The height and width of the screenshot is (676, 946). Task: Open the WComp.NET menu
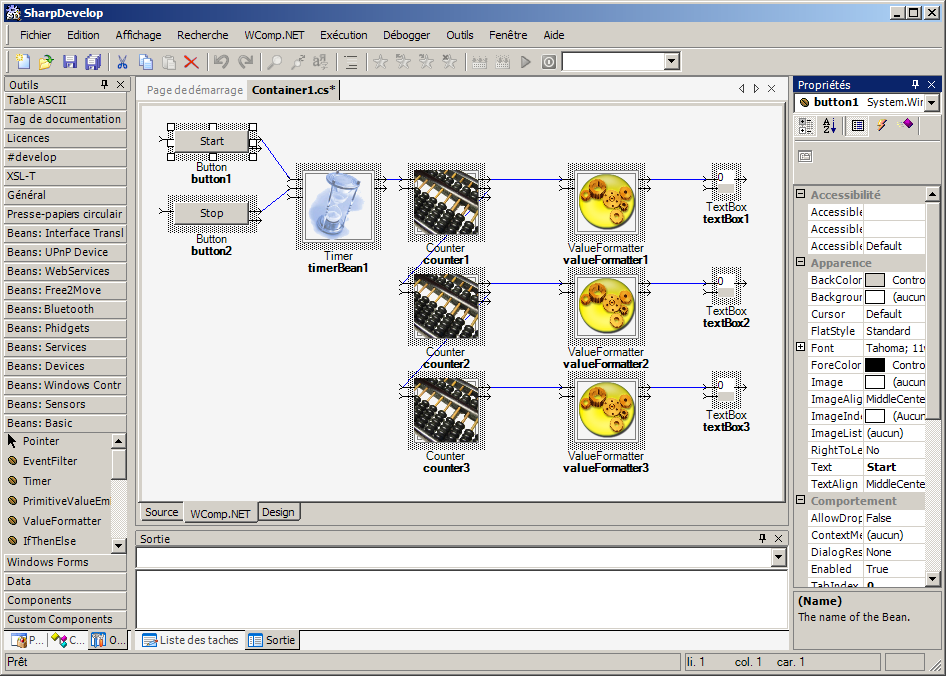(x=274, y=35)
